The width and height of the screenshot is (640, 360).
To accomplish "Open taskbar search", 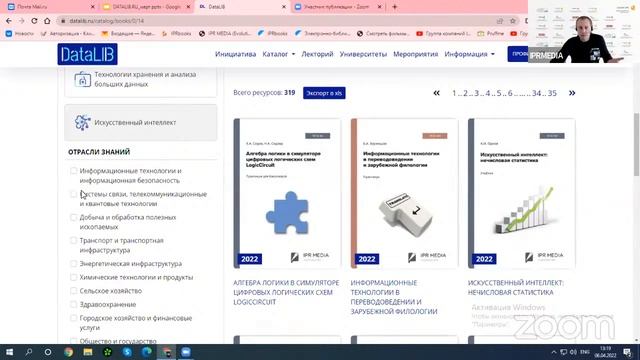I will click(29, 352).
